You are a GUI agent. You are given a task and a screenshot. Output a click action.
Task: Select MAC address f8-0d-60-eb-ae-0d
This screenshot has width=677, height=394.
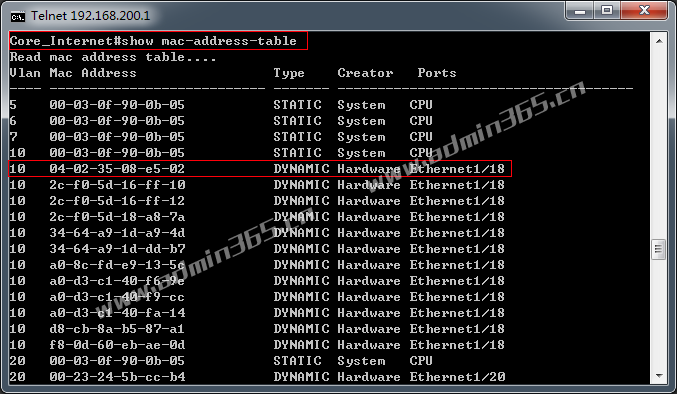pos(117,345)
